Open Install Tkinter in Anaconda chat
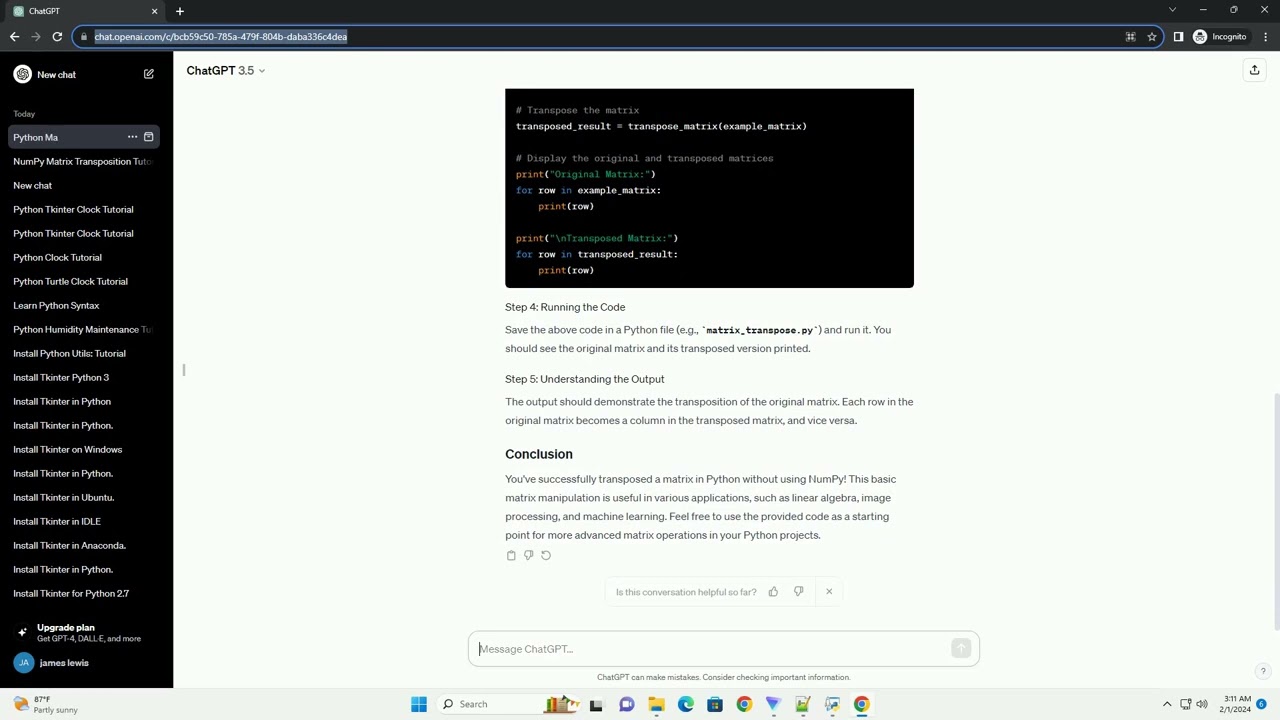1280x720 pixels. click(x=82, y=545)
